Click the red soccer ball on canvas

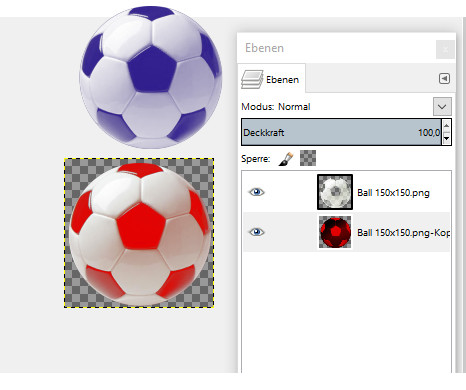click(x=140, y=234)
